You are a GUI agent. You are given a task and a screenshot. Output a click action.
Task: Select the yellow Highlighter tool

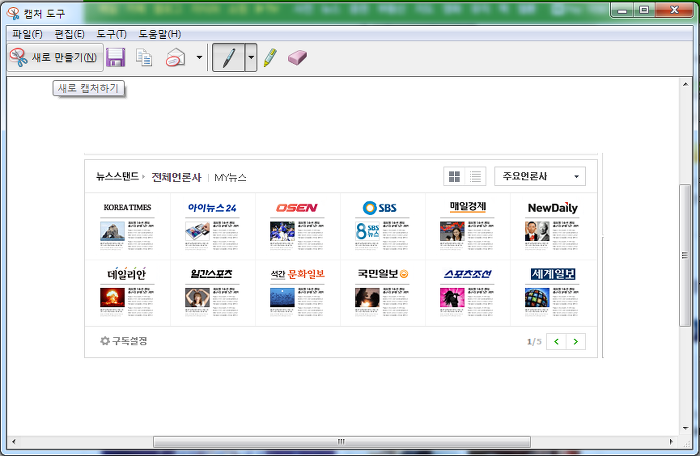(270, 57)
